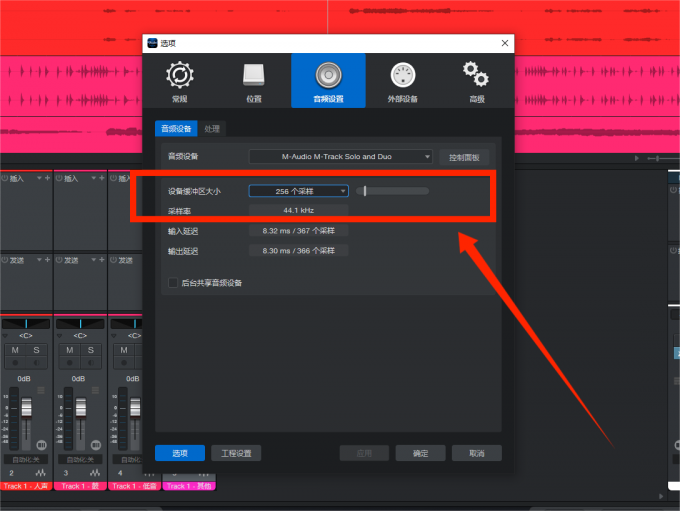
Task: Toggle sends power on channel 3 鼓
Action: pyautogui.click(x=59, y=260)
